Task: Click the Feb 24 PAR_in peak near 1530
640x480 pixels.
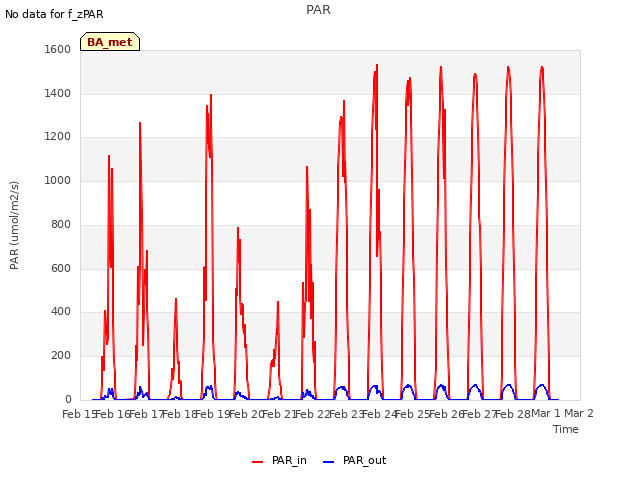Action: point(377,65)
